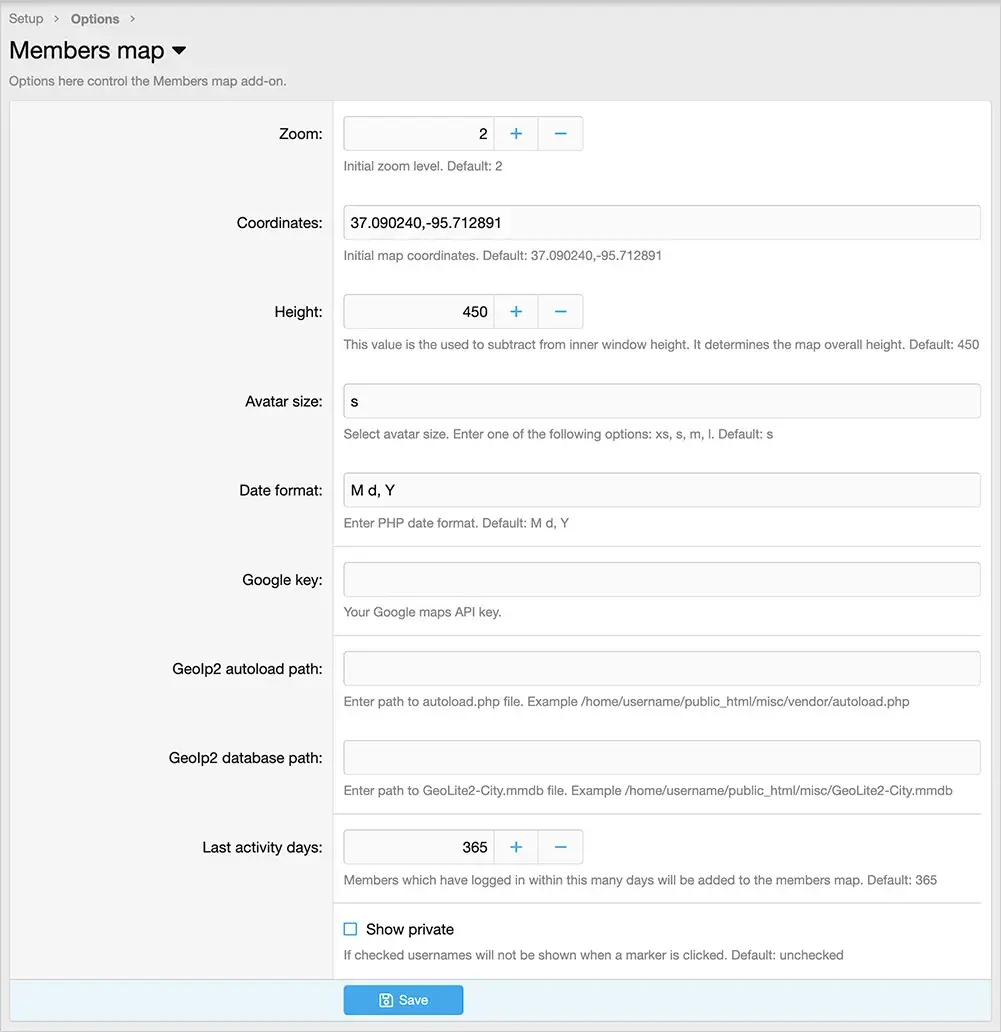Go to Setup in breadcrumb
The width and height of the screenshot is (1001, 1032).
tap(26, 19)
